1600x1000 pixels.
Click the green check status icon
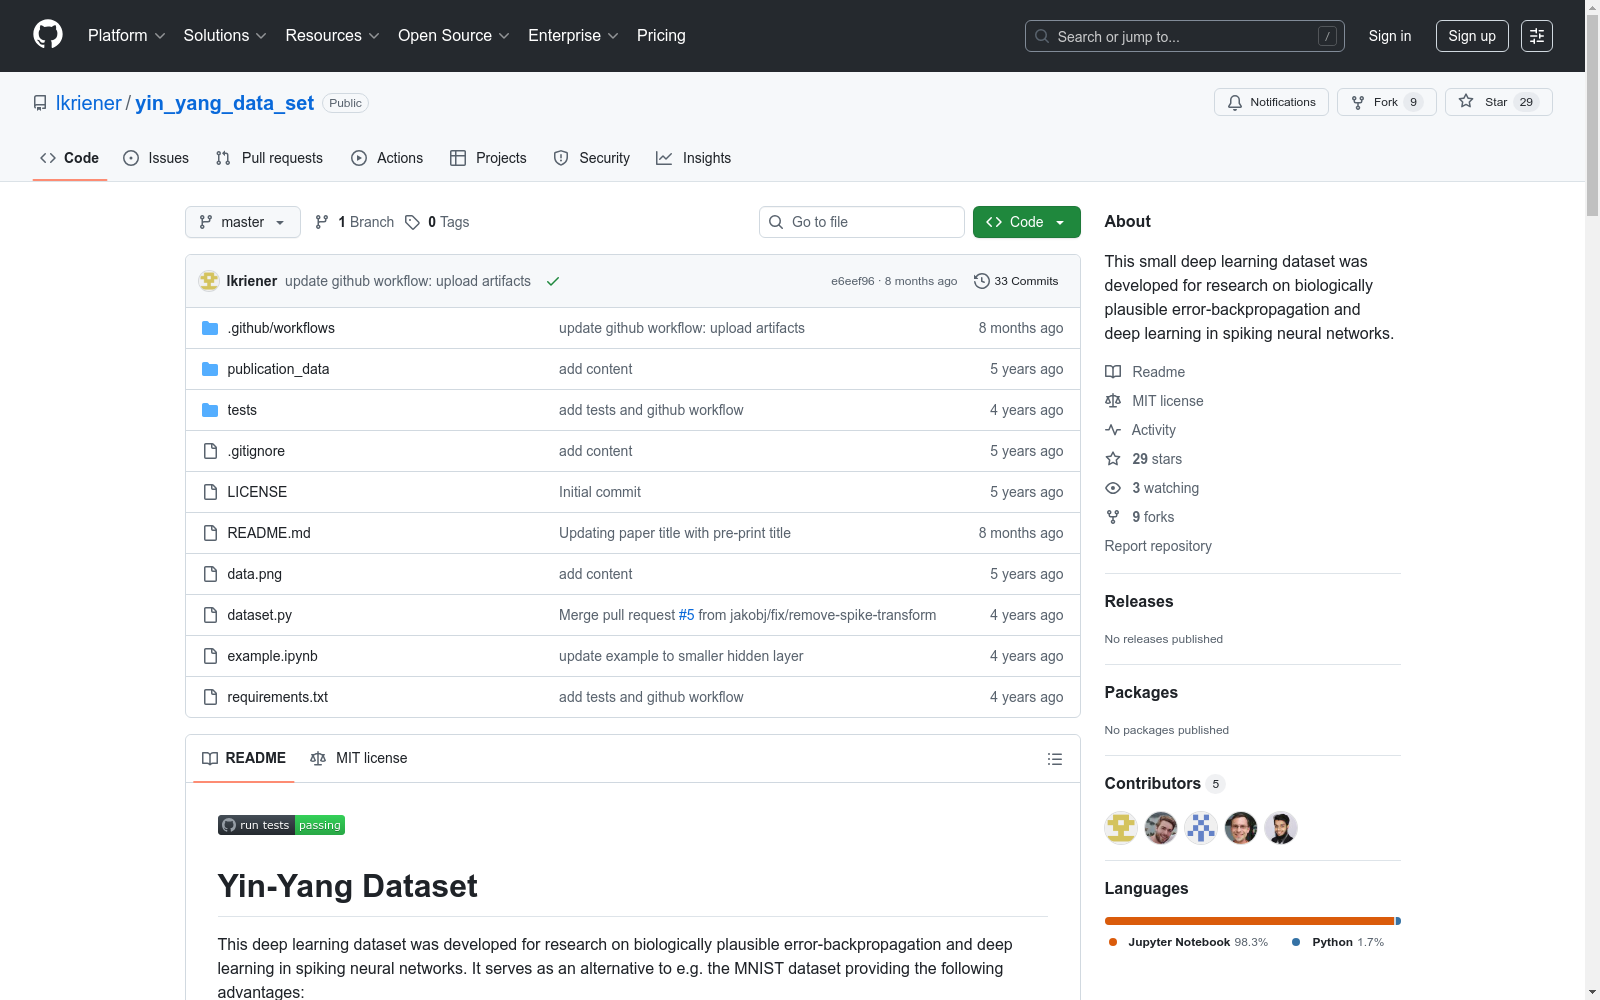click(553, 281)
